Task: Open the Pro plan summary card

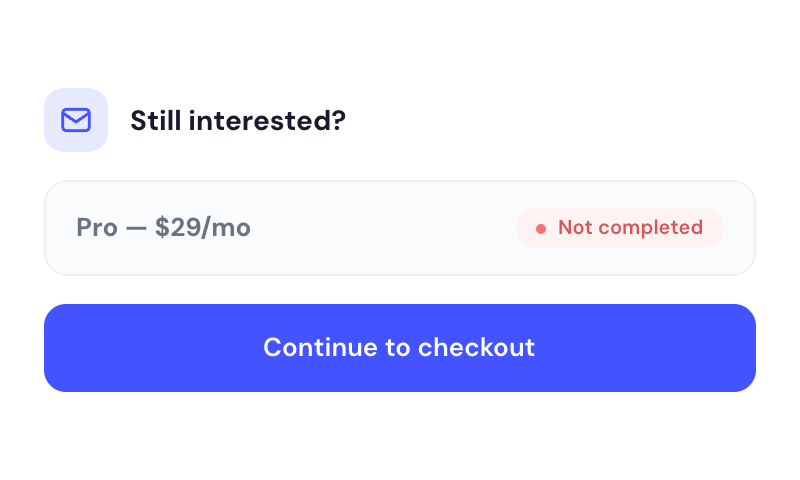Action: tap(399, 228)
